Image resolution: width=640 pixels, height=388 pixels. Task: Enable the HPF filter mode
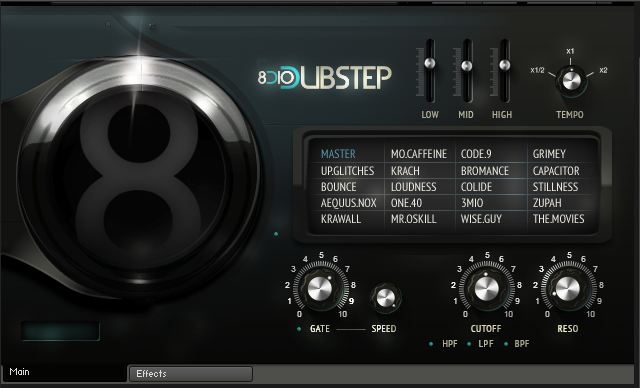tap(431, 344)
